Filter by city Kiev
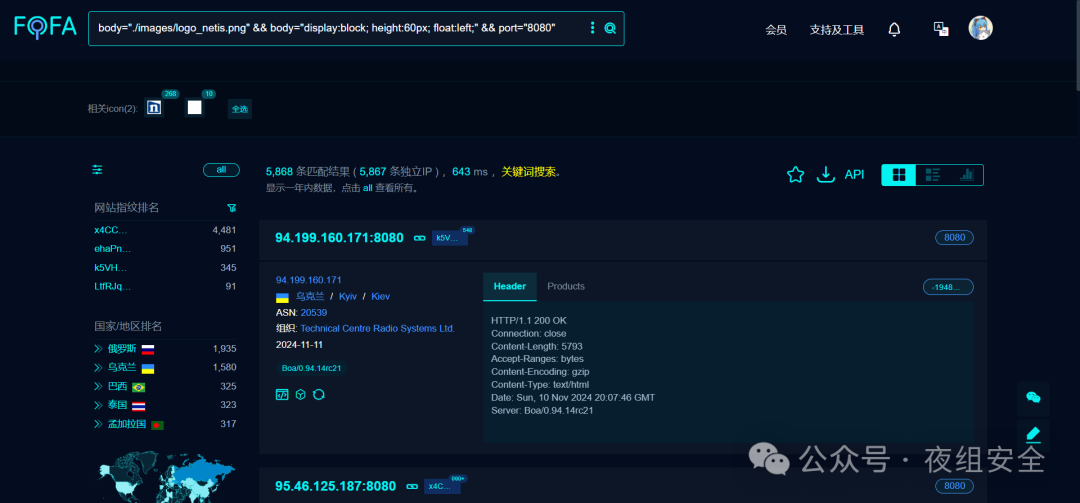The width and height of the screenshot is (1080, 503). (x=380, y=296)
